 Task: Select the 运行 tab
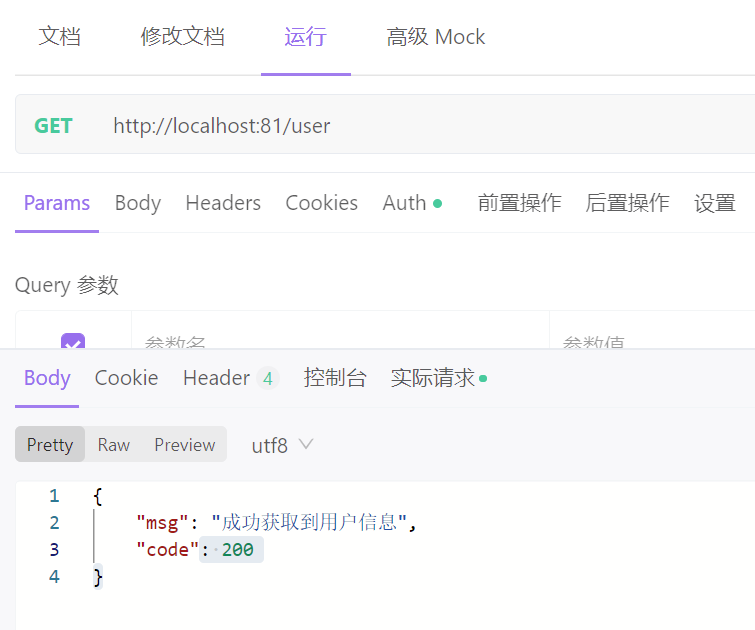pyautogui.click(x=306, y=37)
